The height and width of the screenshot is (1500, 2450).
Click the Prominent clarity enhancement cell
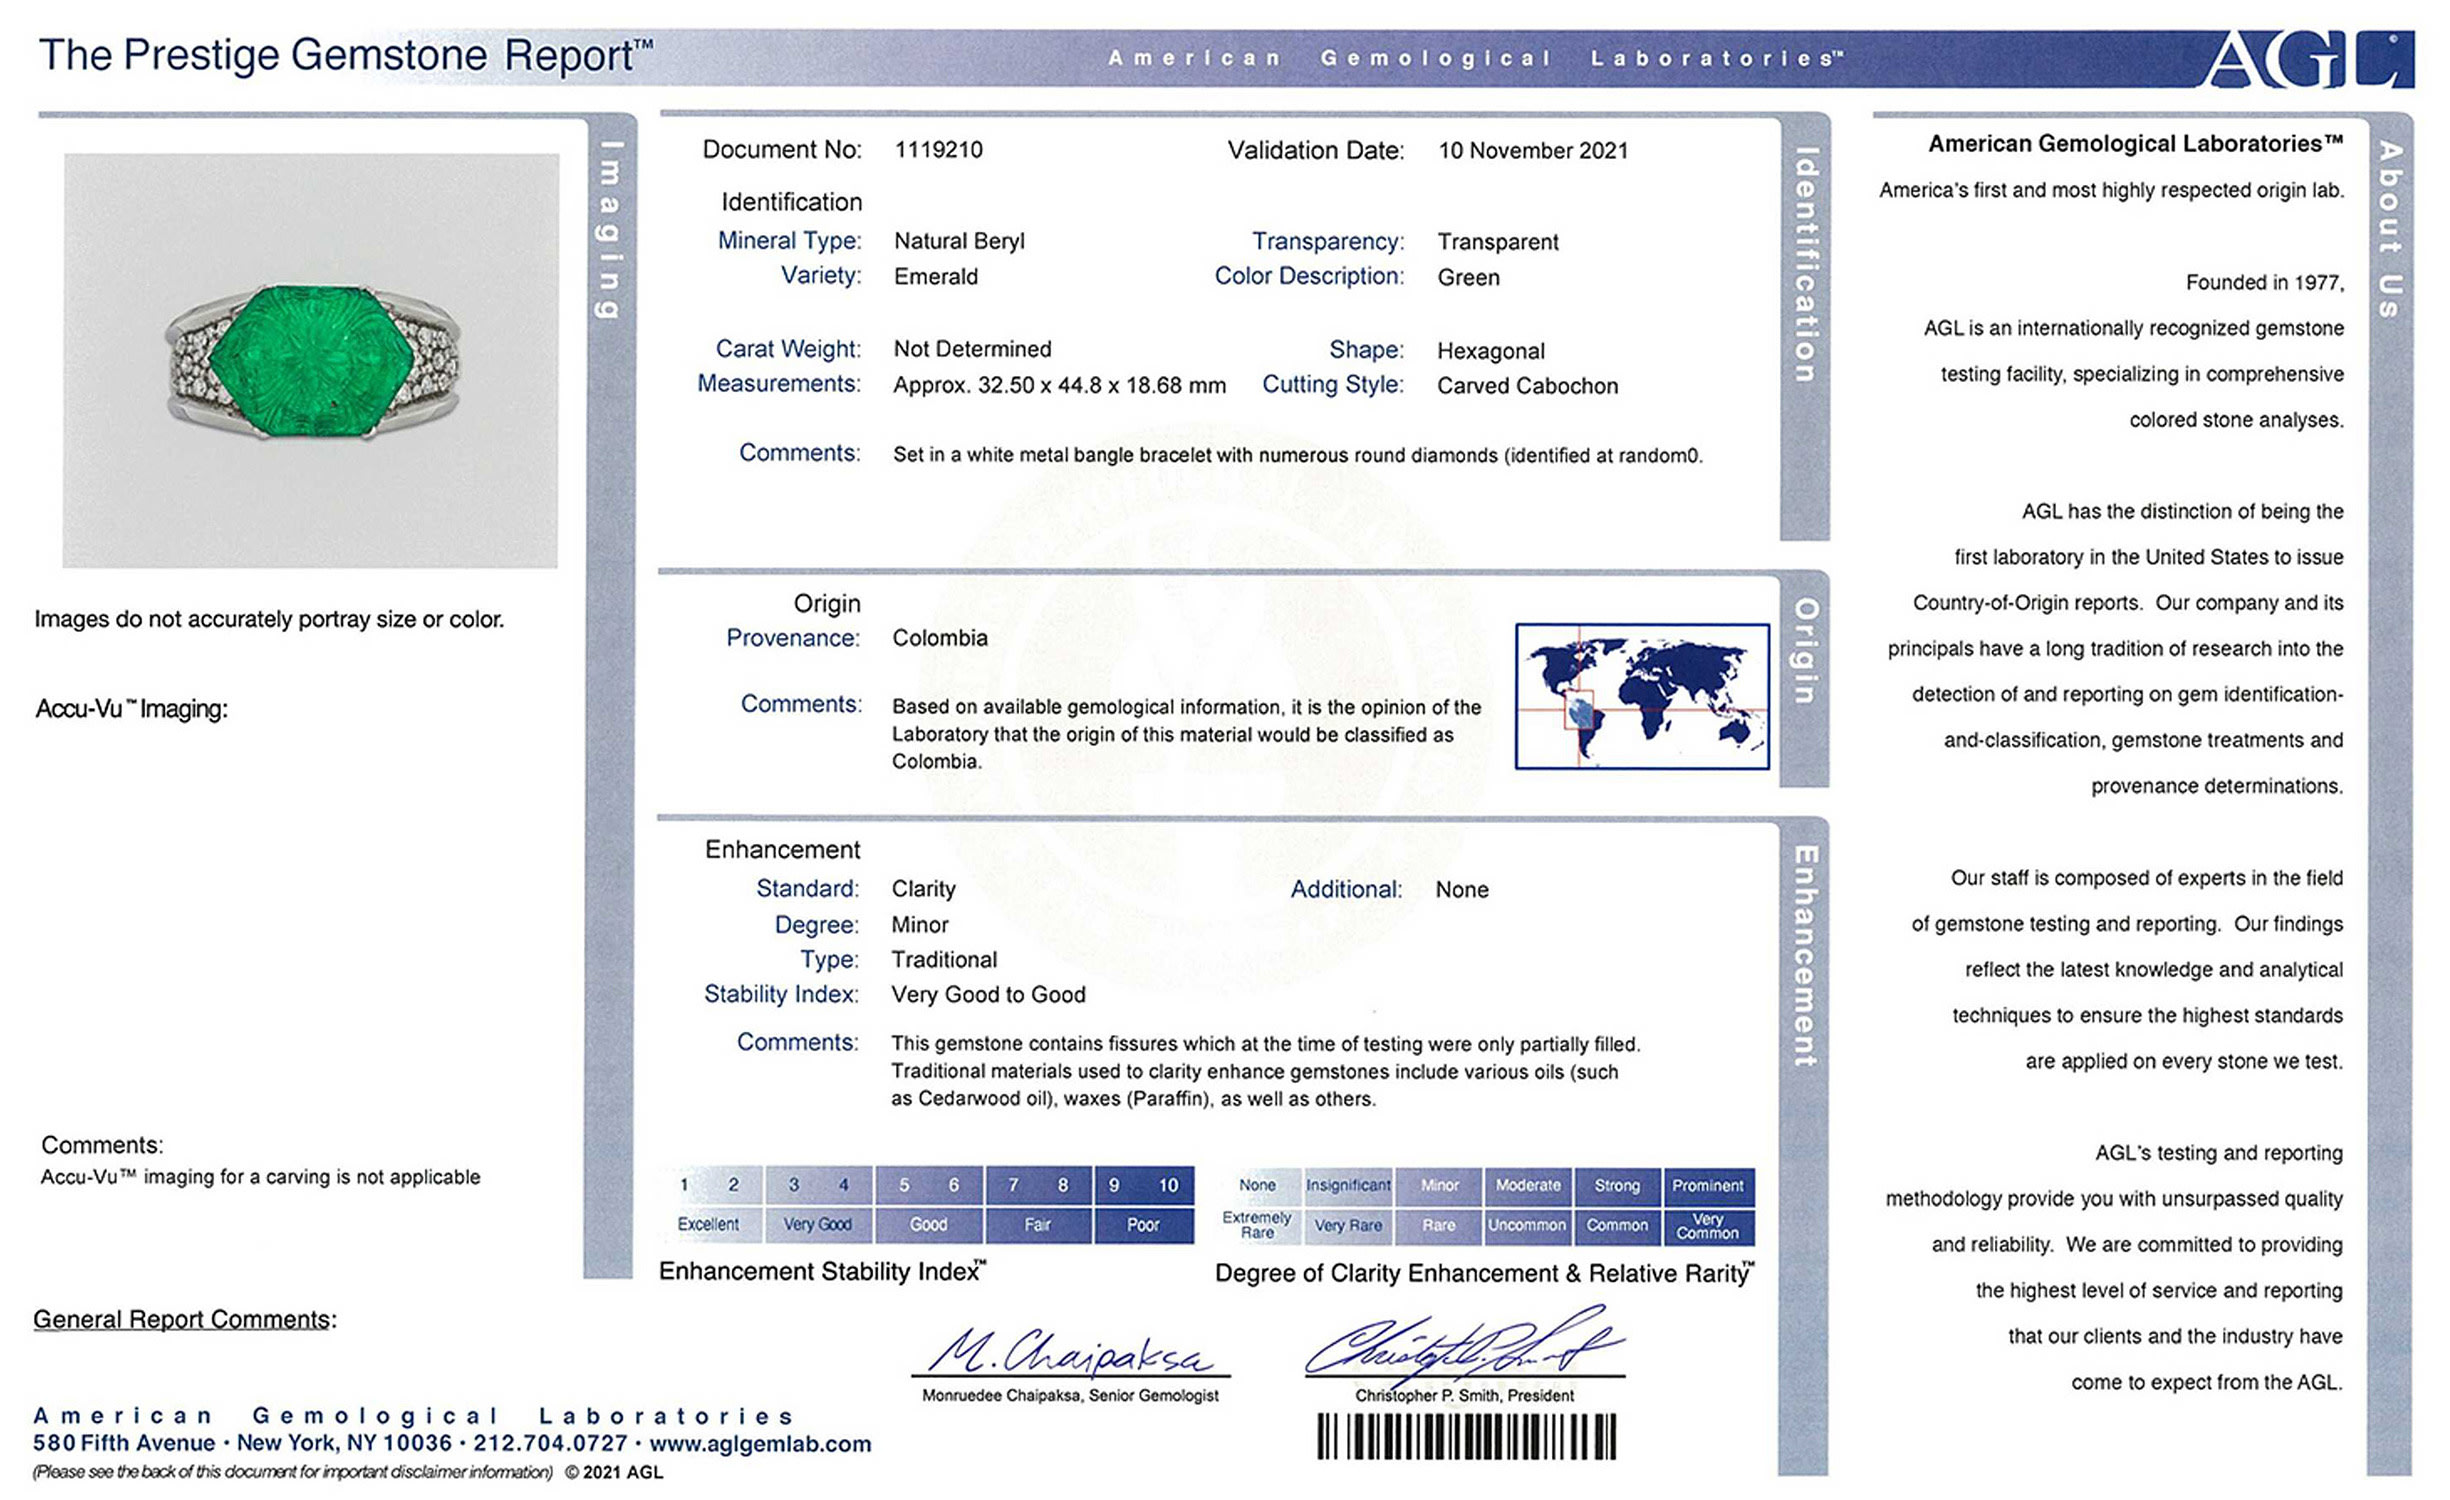pyautogui.click(x=1707, y=1185)
